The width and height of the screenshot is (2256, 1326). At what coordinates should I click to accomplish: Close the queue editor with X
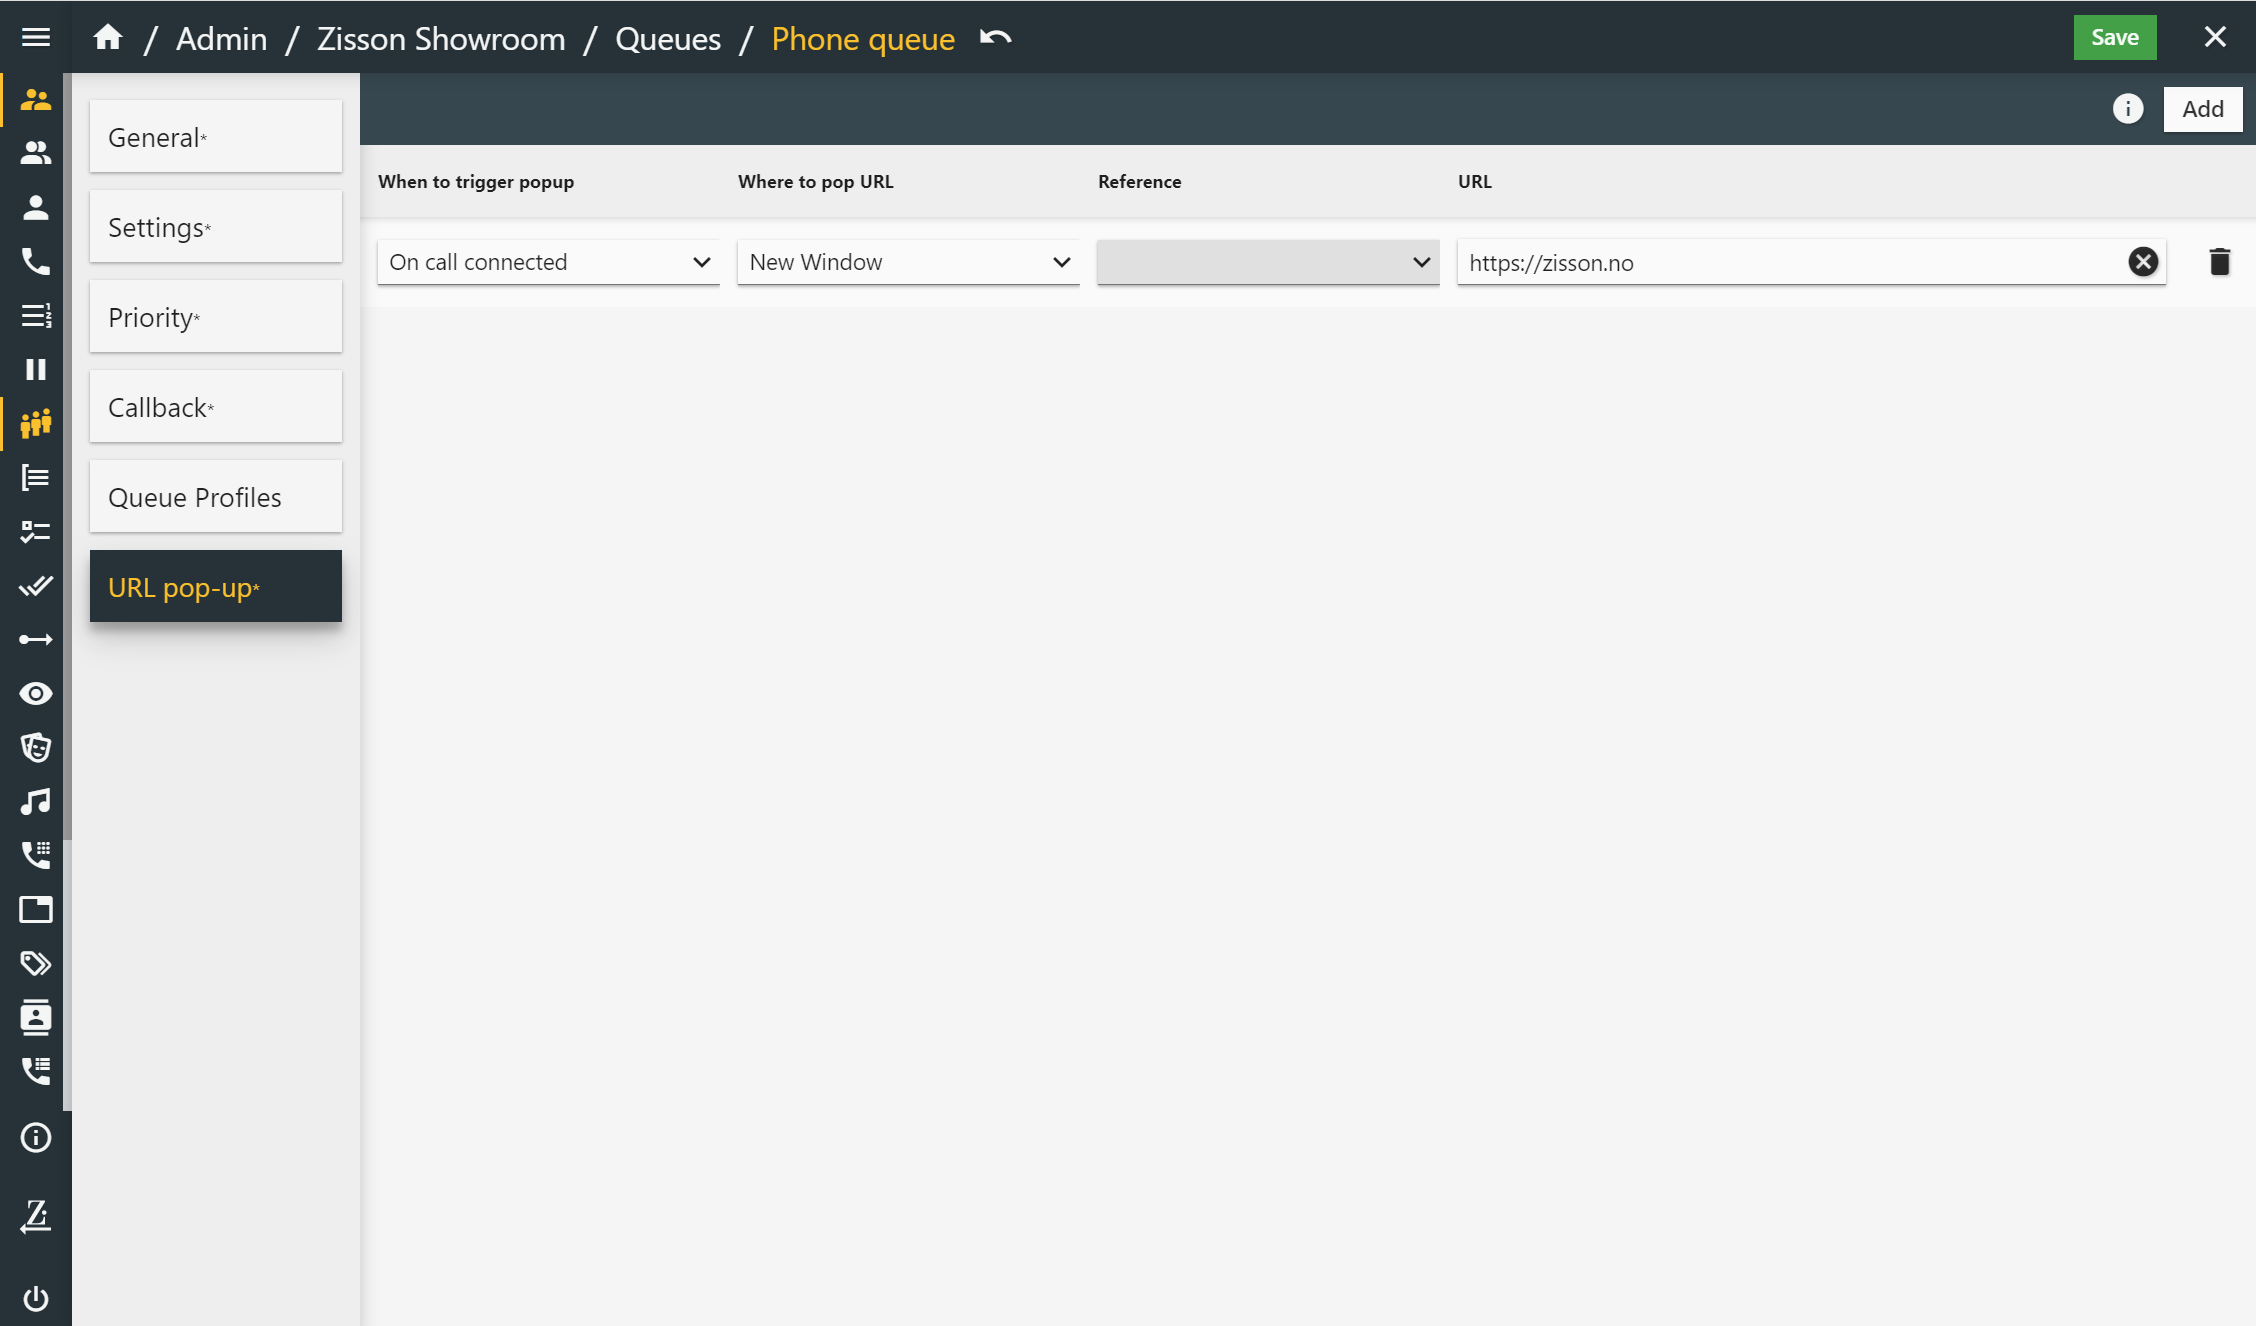(2215, 37)
